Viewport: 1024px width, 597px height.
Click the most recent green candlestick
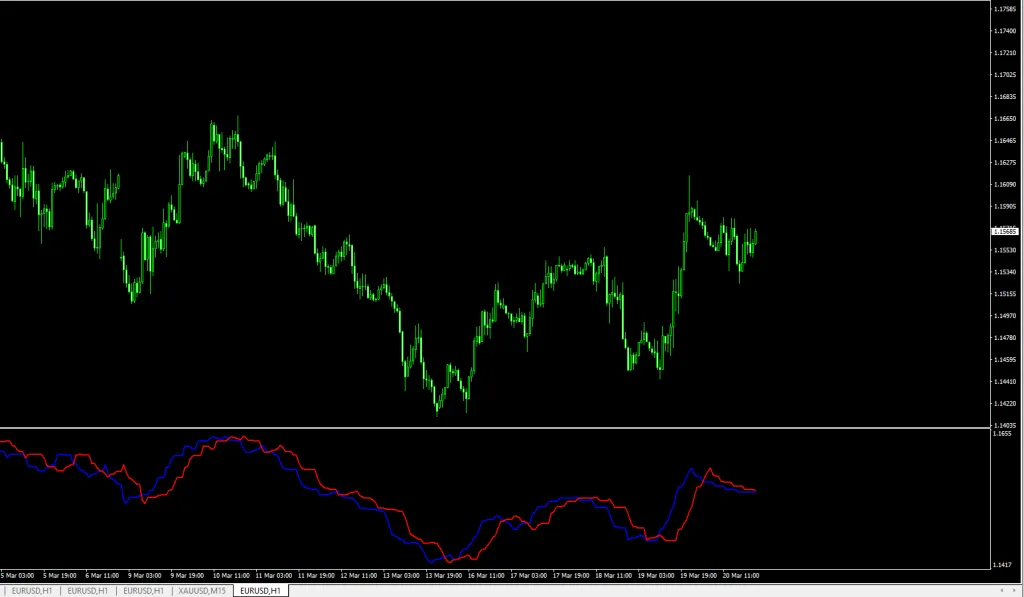[x=756, y=237]
